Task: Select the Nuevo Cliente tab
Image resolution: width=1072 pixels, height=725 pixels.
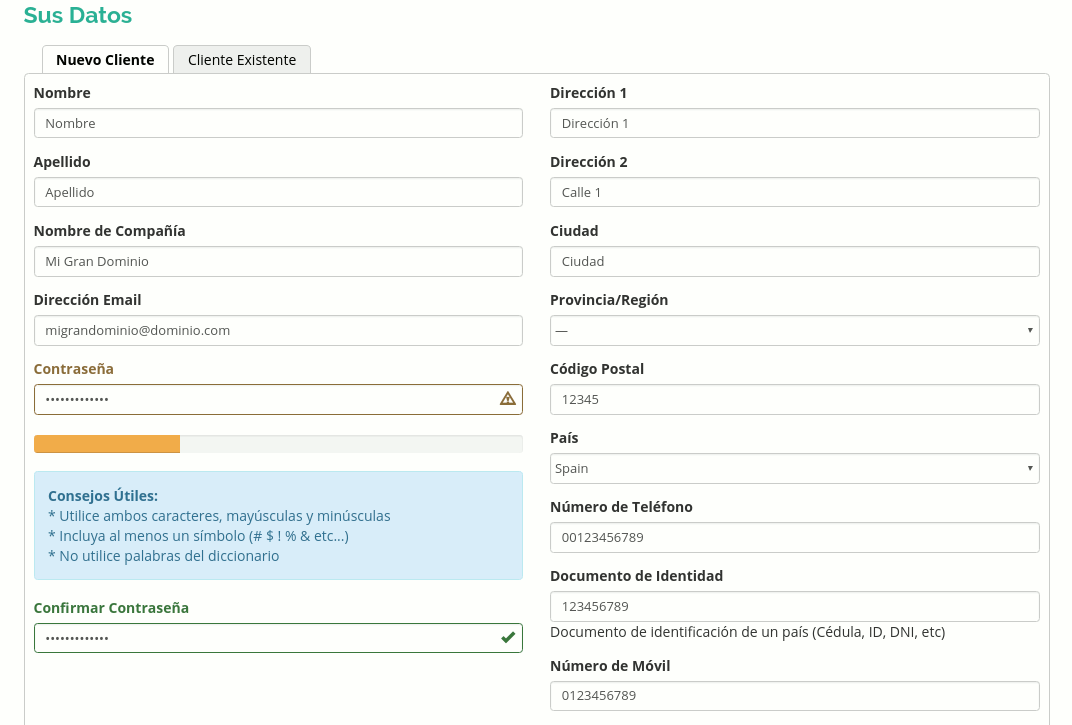Action: click(x=105, y=60)
